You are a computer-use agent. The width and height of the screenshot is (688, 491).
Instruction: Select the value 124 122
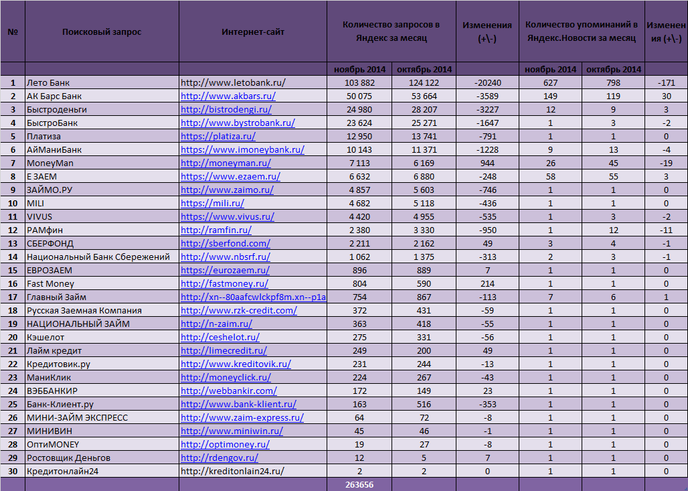pyautogui.click(x=424, y=82)
